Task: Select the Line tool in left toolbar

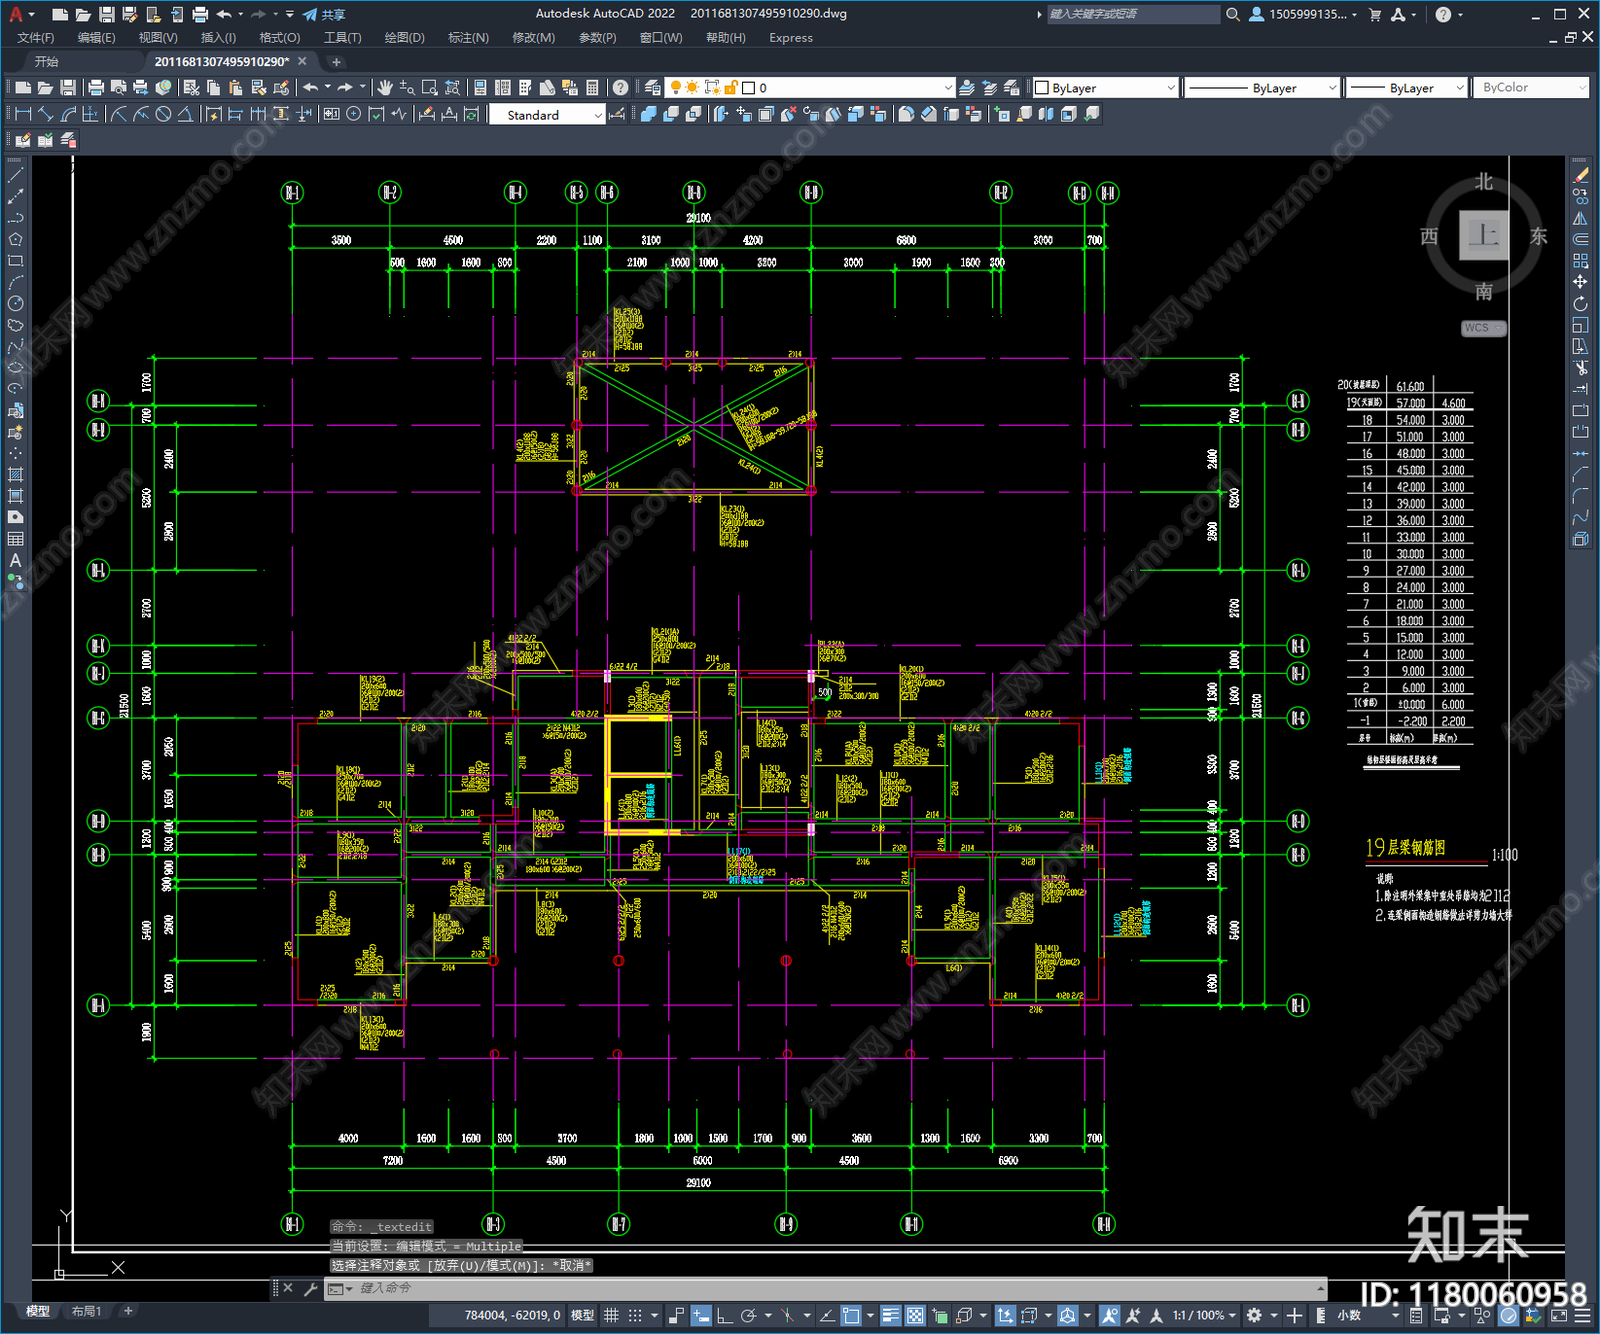Action: (15, 175)
